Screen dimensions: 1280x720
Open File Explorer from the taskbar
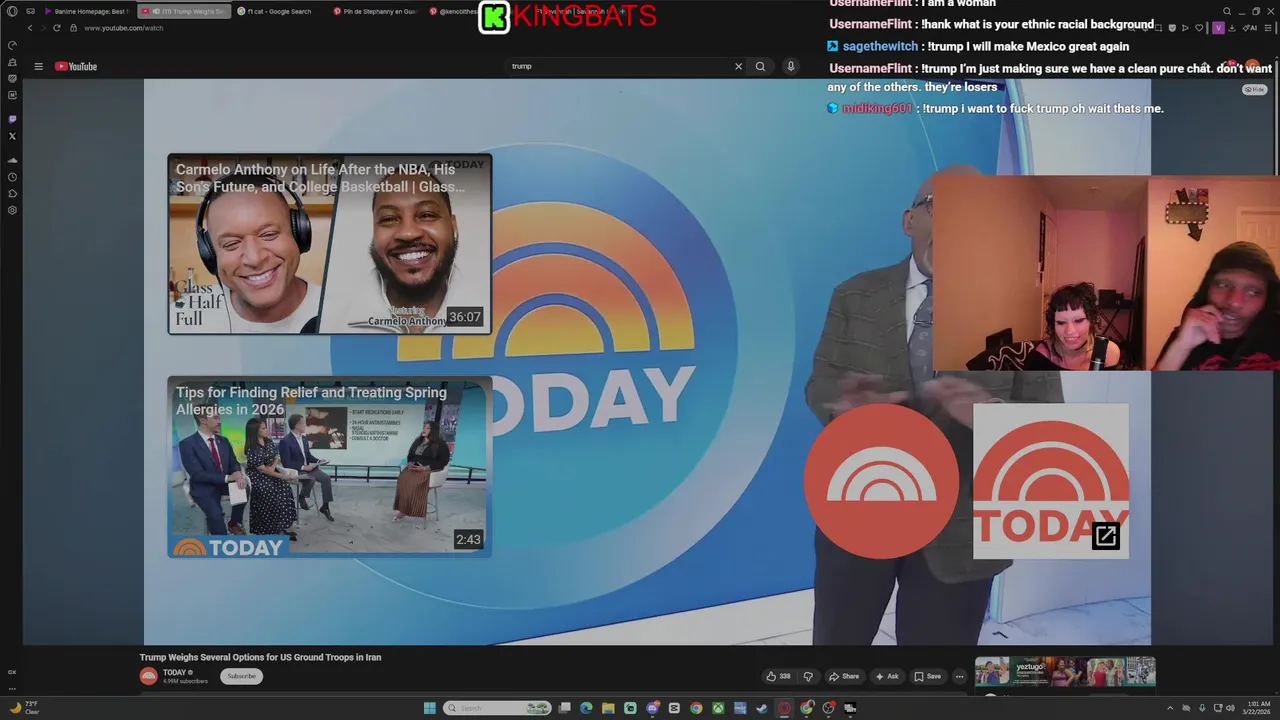click(608, 708)
